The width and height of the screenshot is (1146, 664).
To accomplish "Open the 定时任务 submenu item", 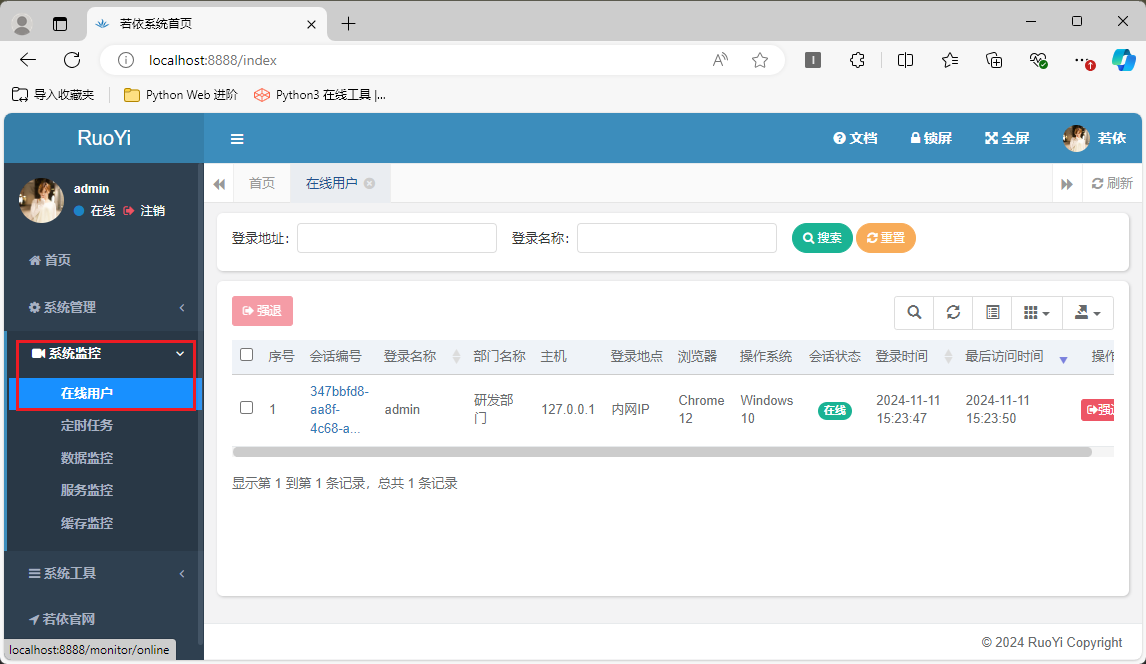I will (x=87, y=425).
